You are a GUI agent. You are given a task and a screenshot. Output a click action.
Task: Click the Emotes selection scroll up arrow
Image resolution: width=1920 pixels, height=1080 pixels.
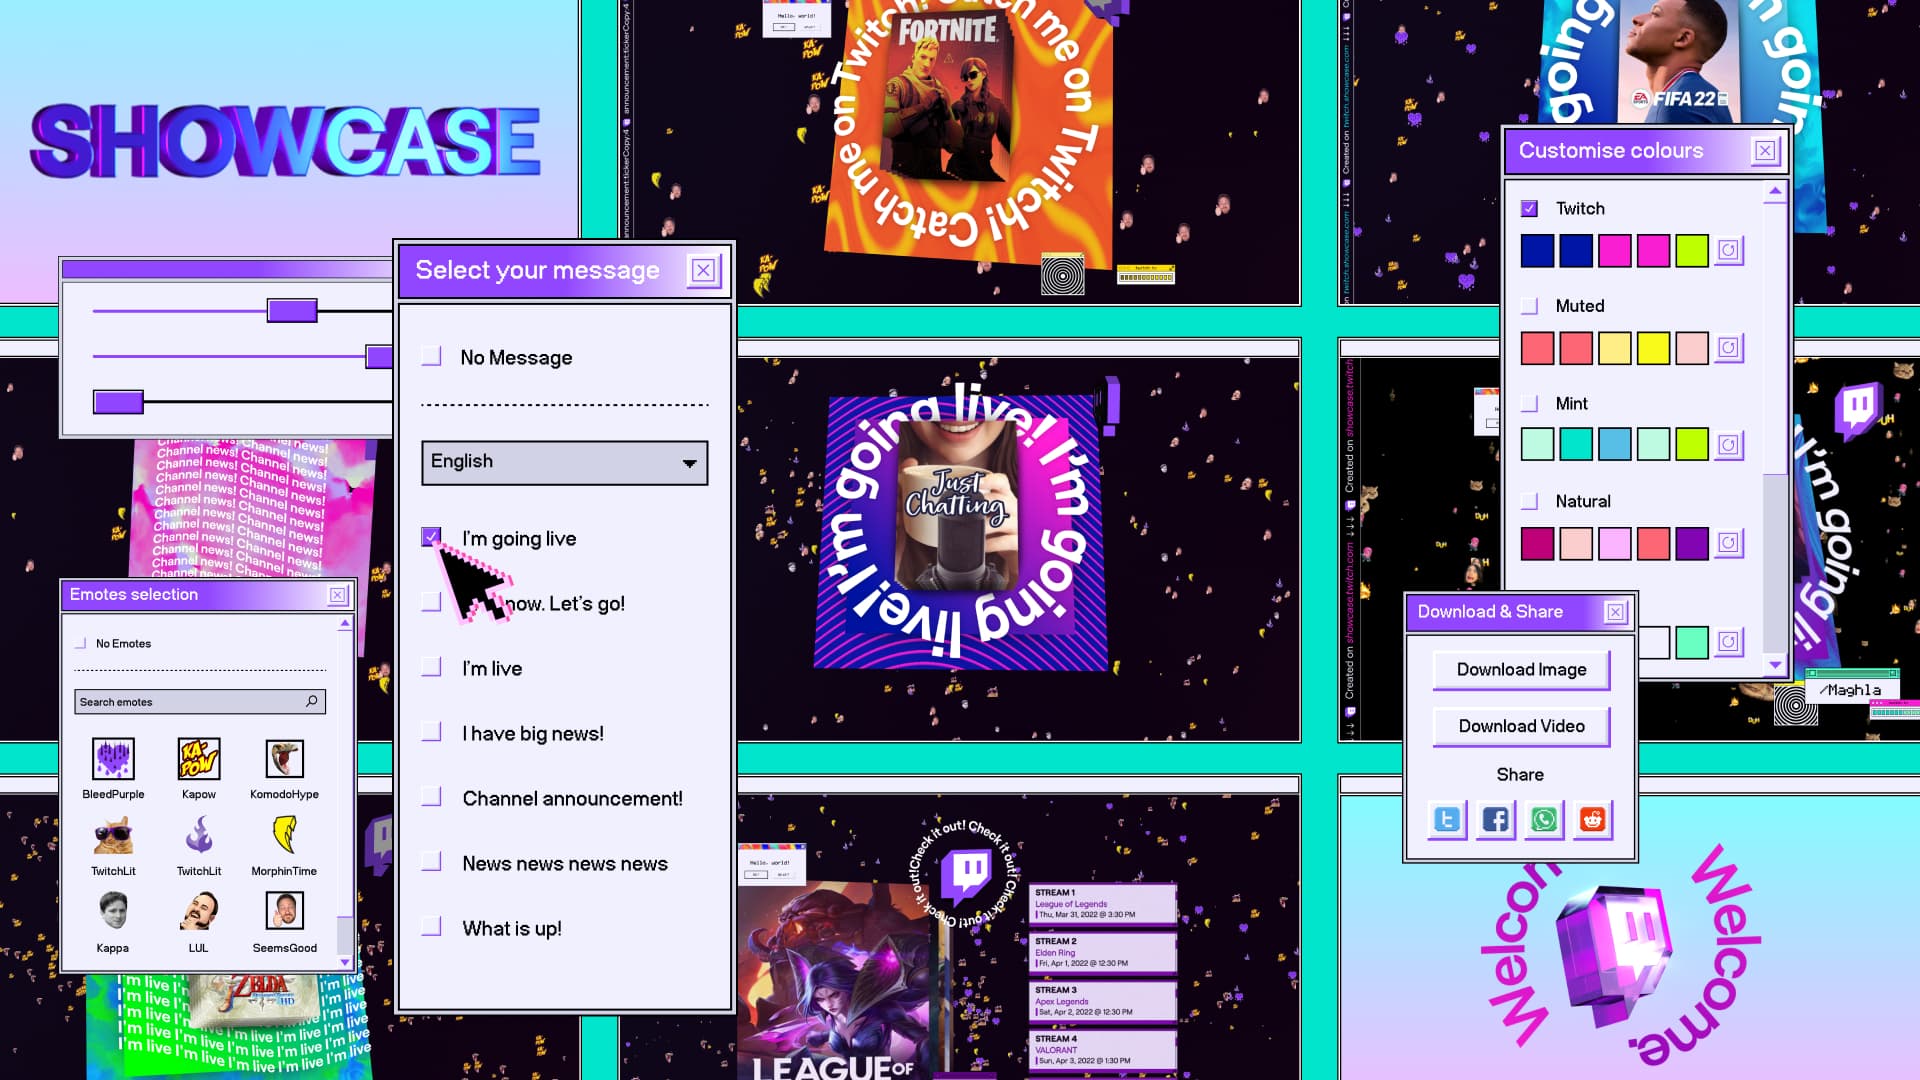point(345,623)
